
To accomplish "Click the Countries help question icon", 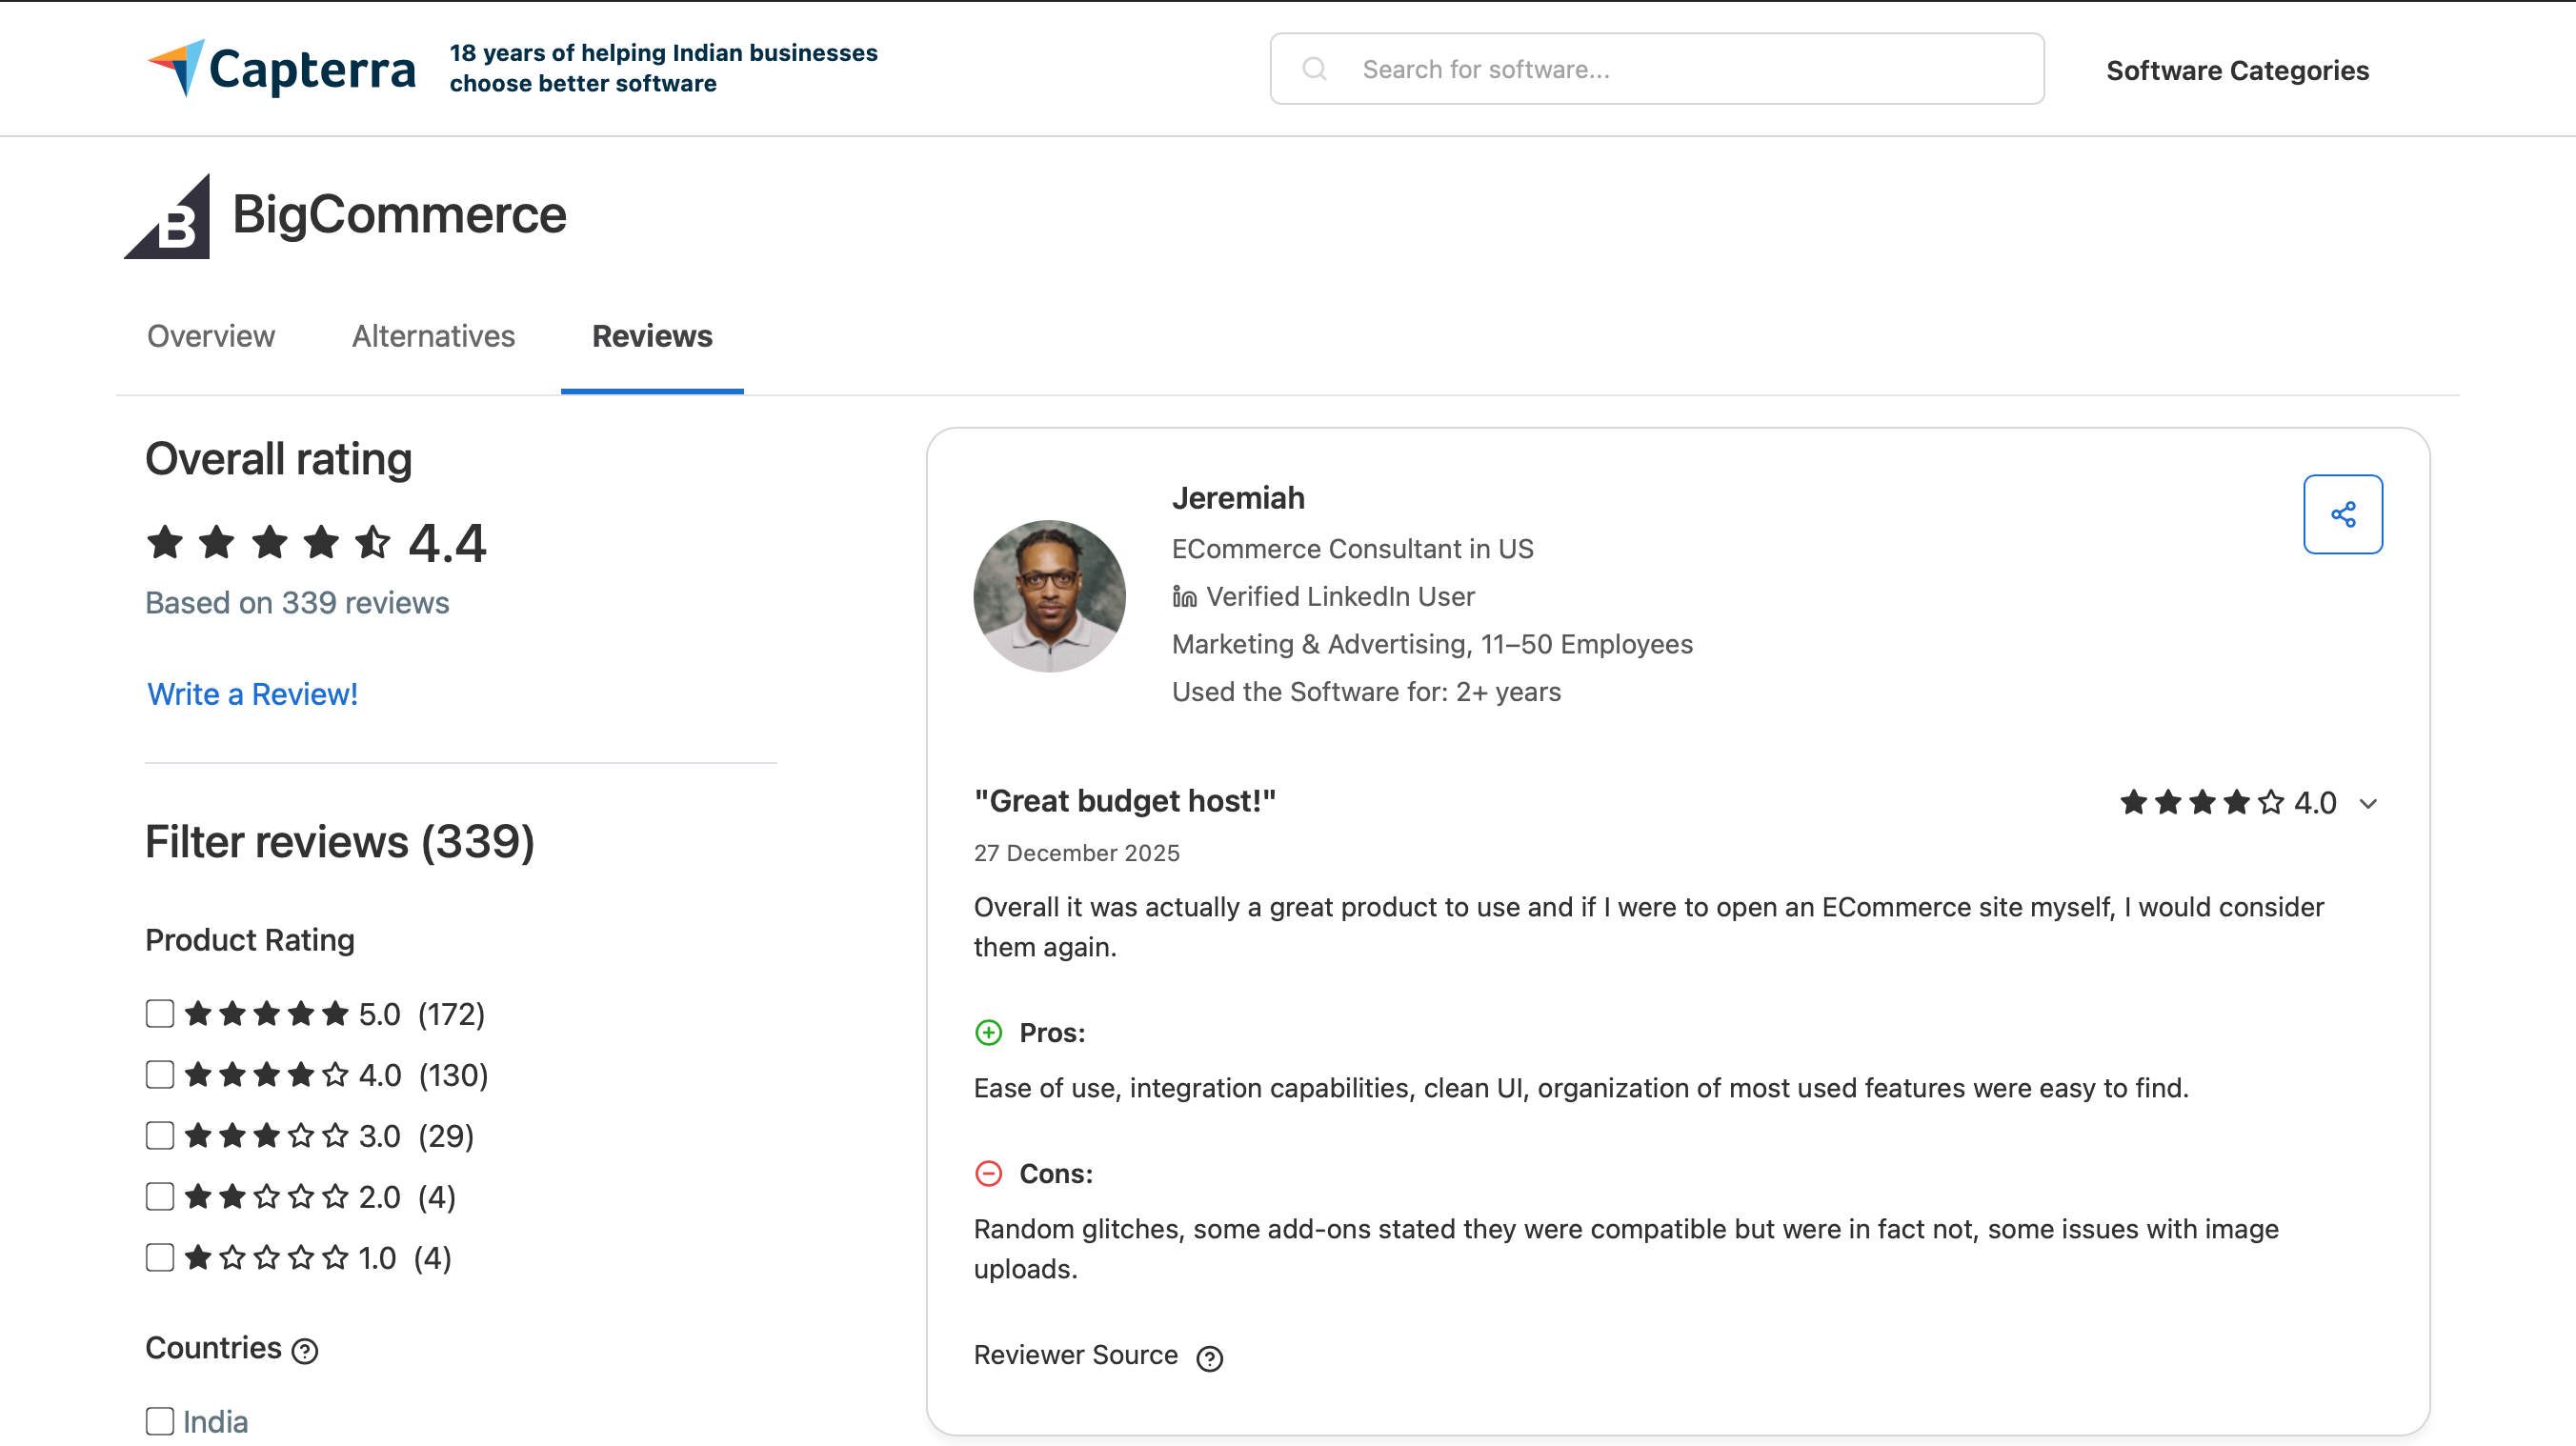I will coord(304,1351).
